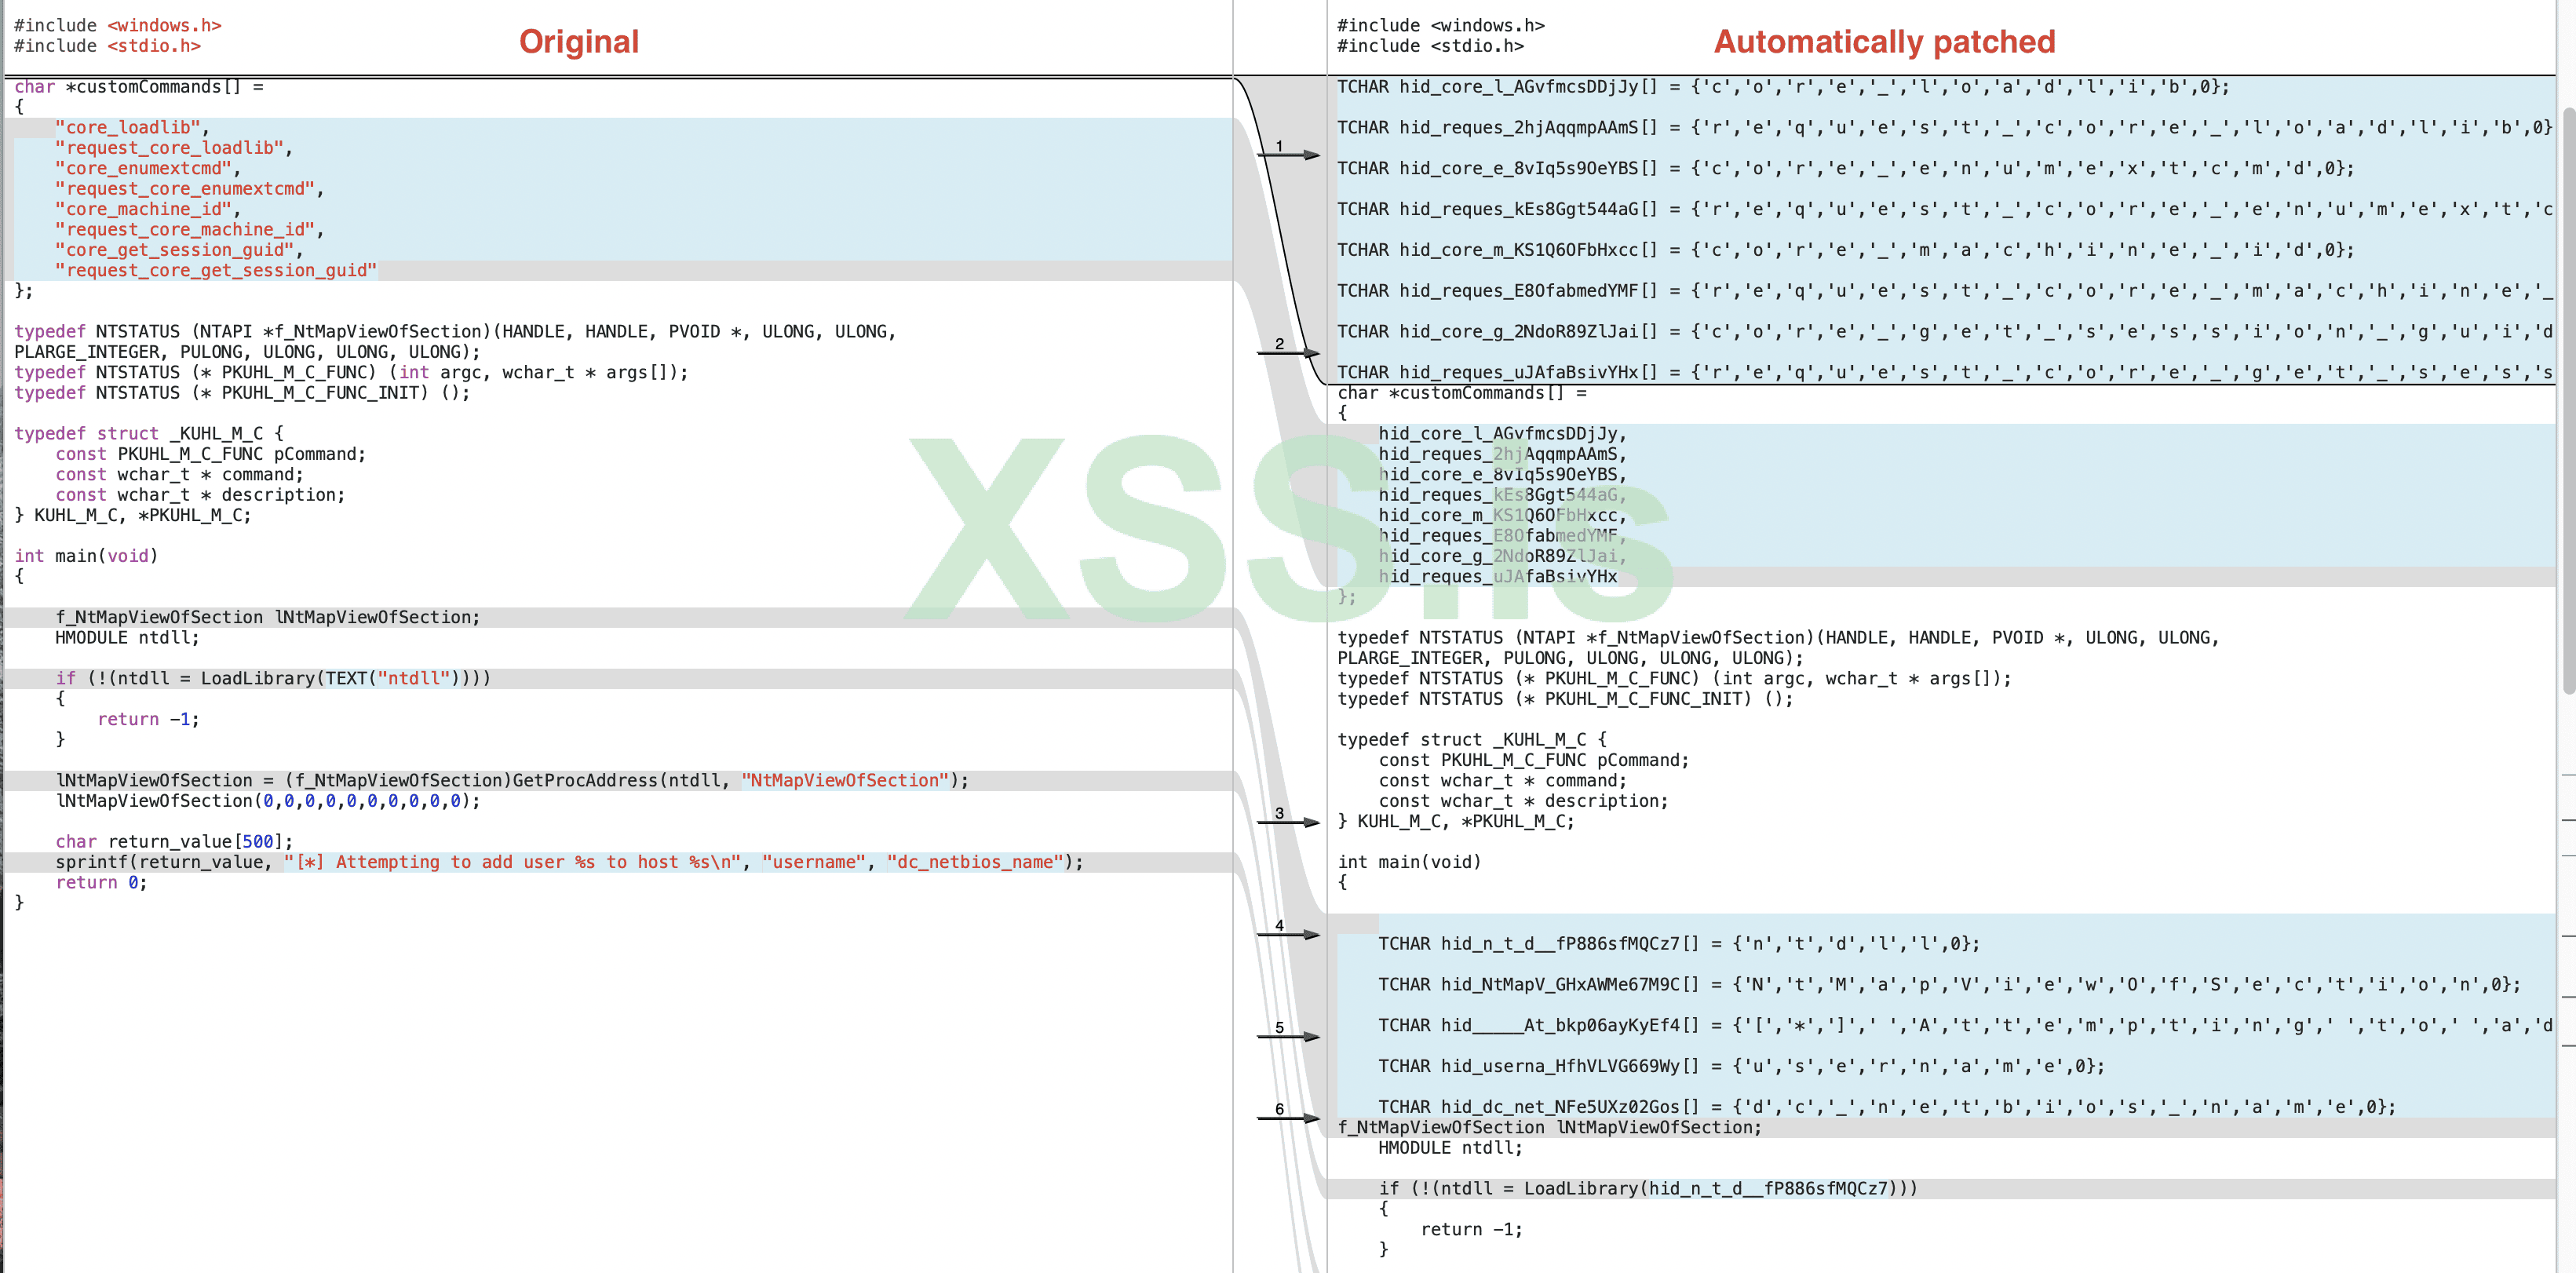Click TCHAR hid_core_l_AGvfmcsDDjJy declaration in patched
2576x1273 pixels.
(x=1782, y=87)
